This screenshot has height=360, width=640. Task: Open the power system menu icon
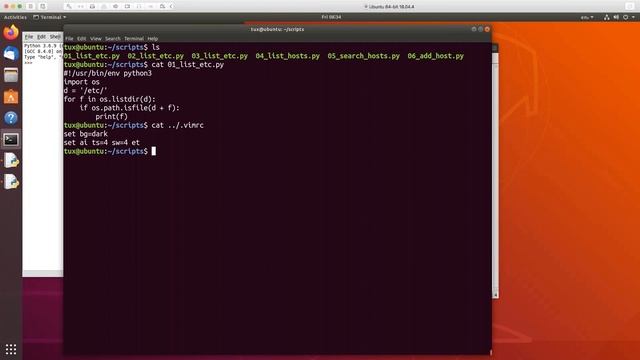point(625,17)
